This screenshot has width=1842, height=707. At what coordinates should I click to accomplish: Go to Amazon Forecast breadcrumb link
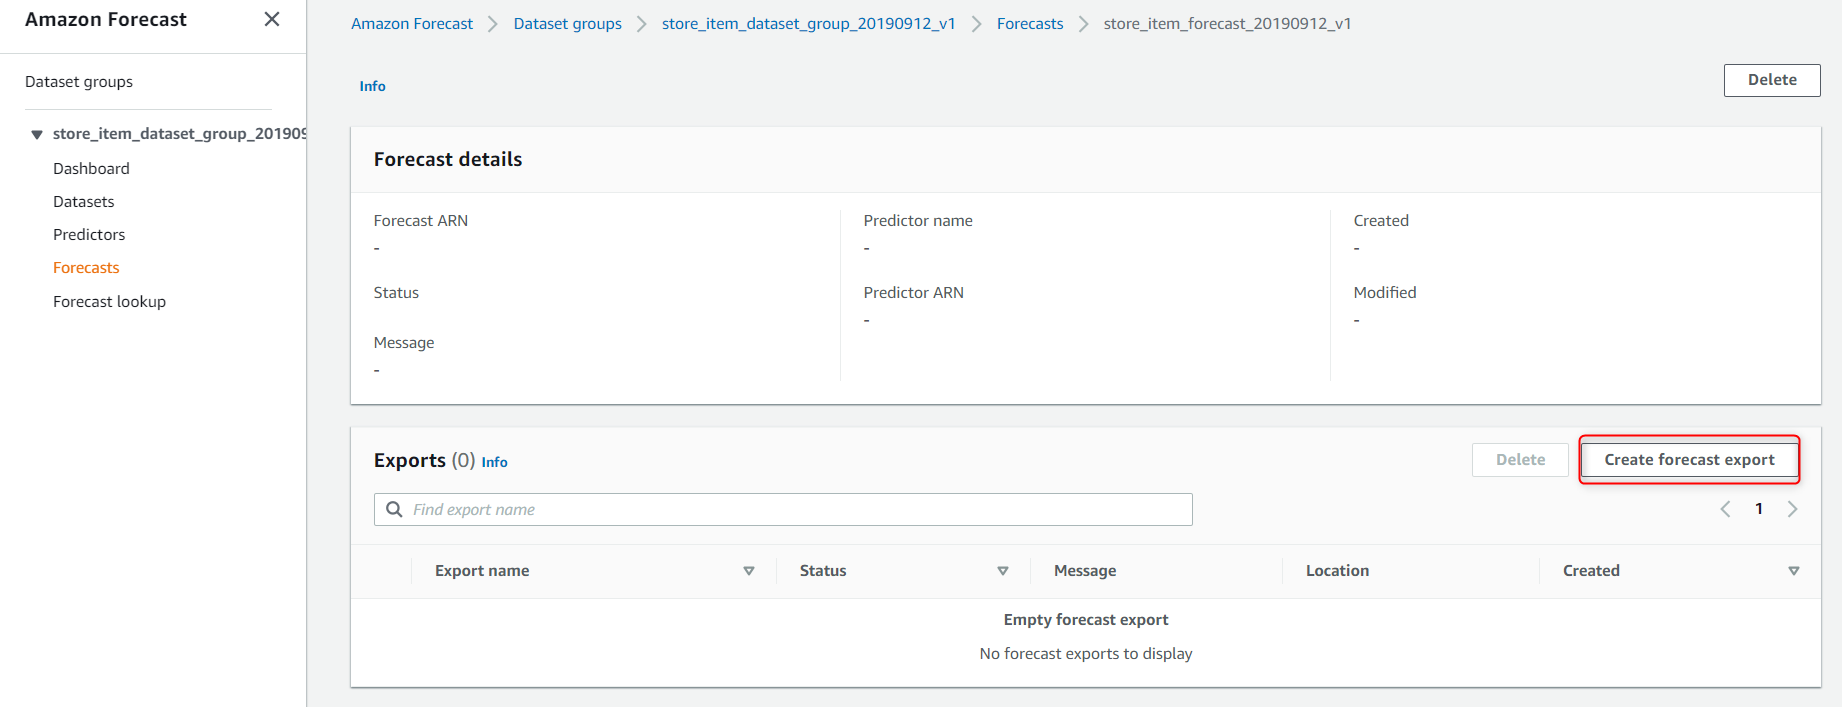click(x=412, y=23)
